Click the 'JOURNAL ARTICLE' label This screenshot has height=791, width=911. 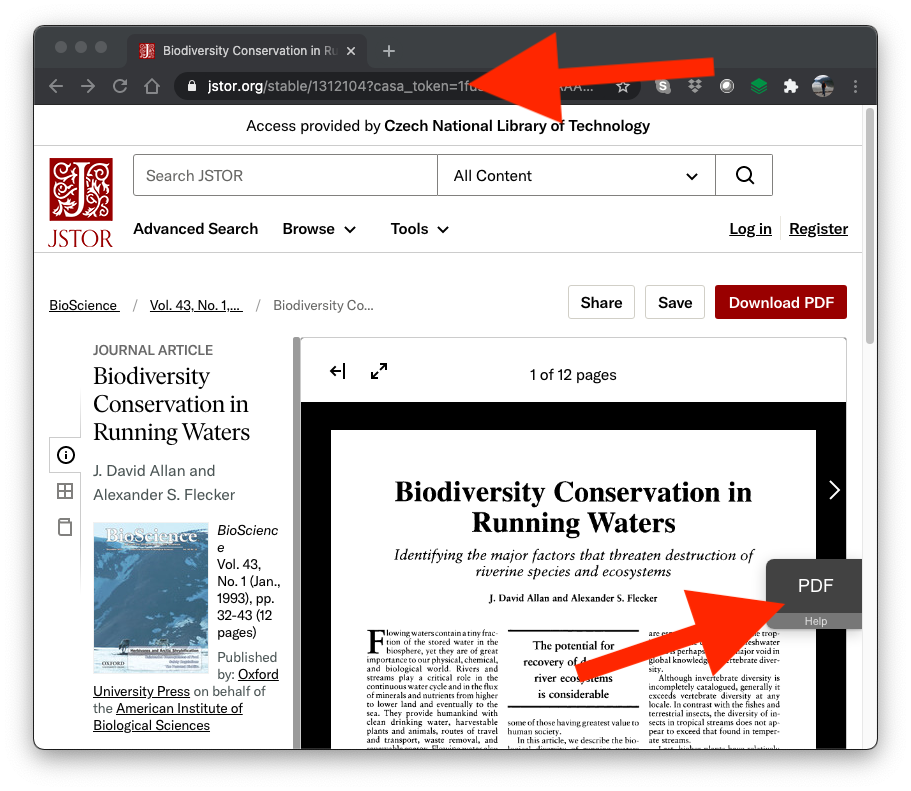pos(153,350)
